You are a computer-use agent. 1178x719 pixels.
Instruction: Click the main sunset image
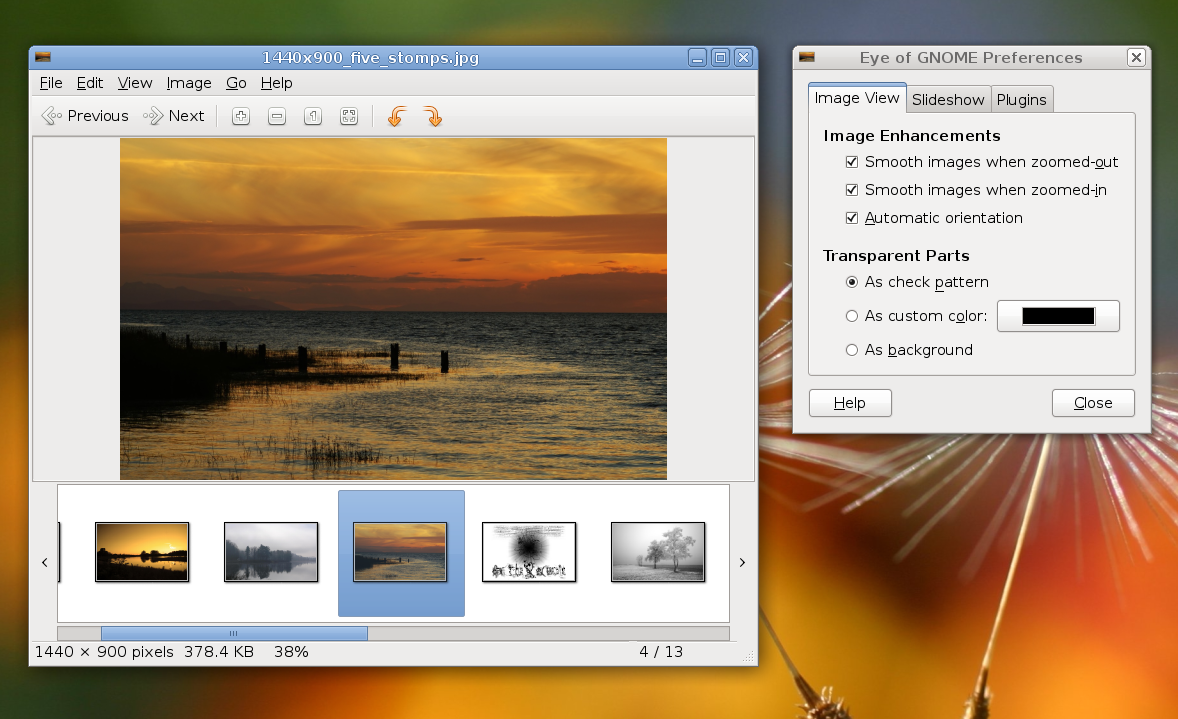(393, 309)
